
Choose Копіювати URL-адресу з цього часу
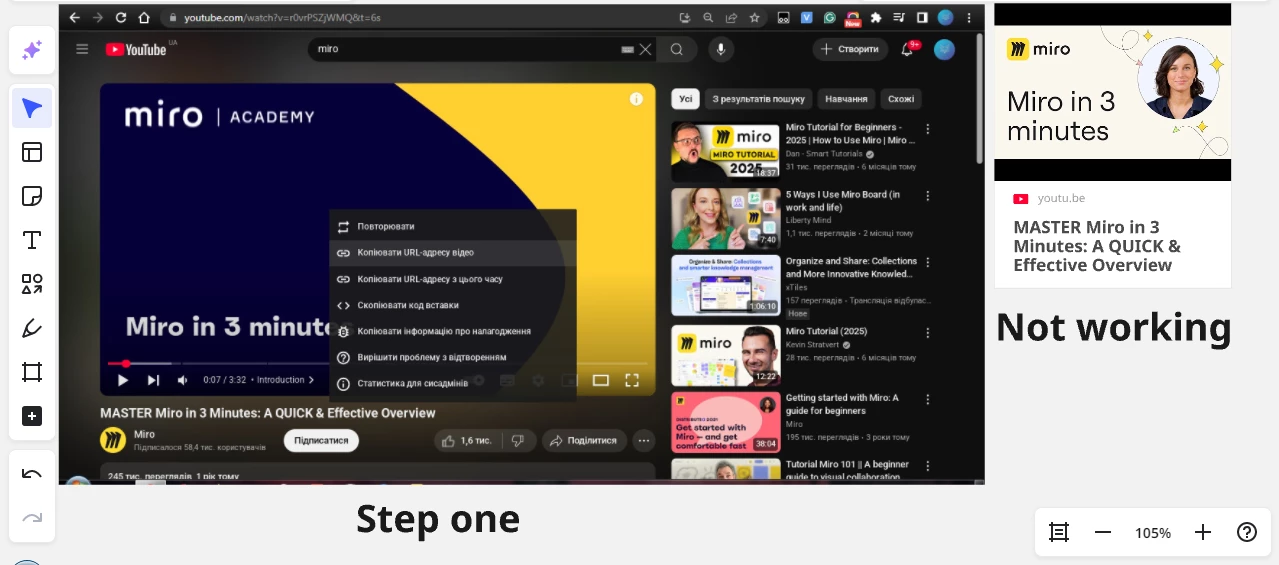pyautogui.click(x=453, y=279)
